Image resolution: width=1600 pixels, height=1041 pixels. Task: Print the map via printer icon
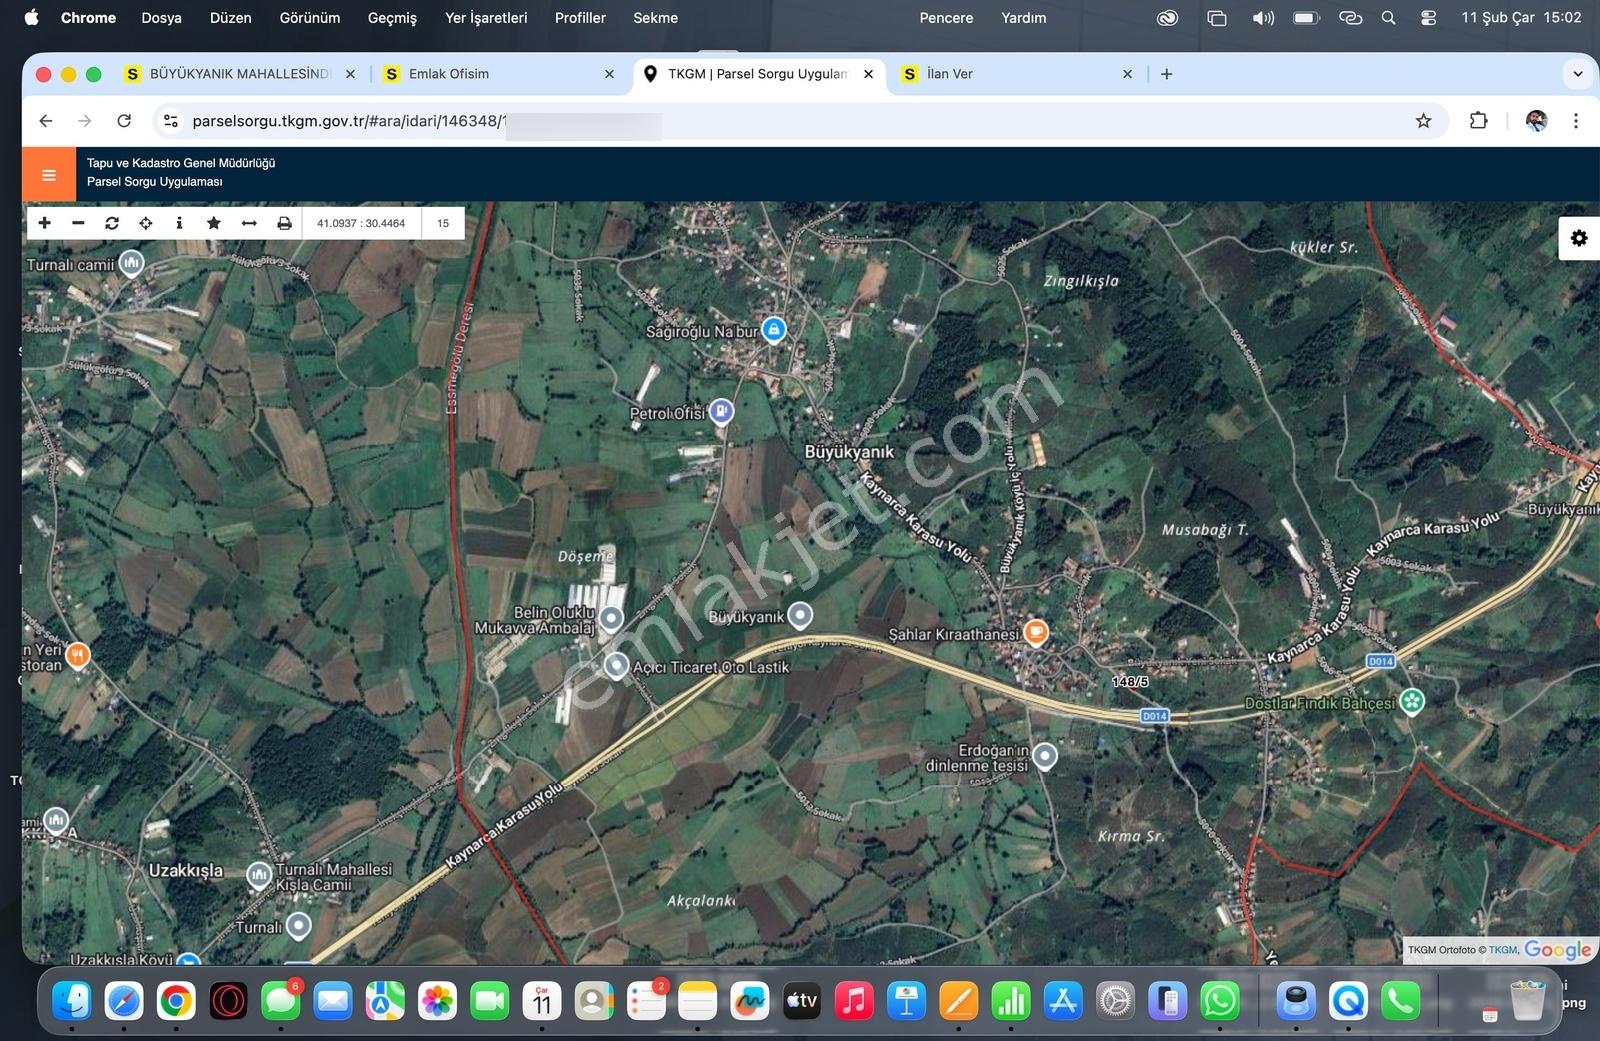[x=284, y=223]
